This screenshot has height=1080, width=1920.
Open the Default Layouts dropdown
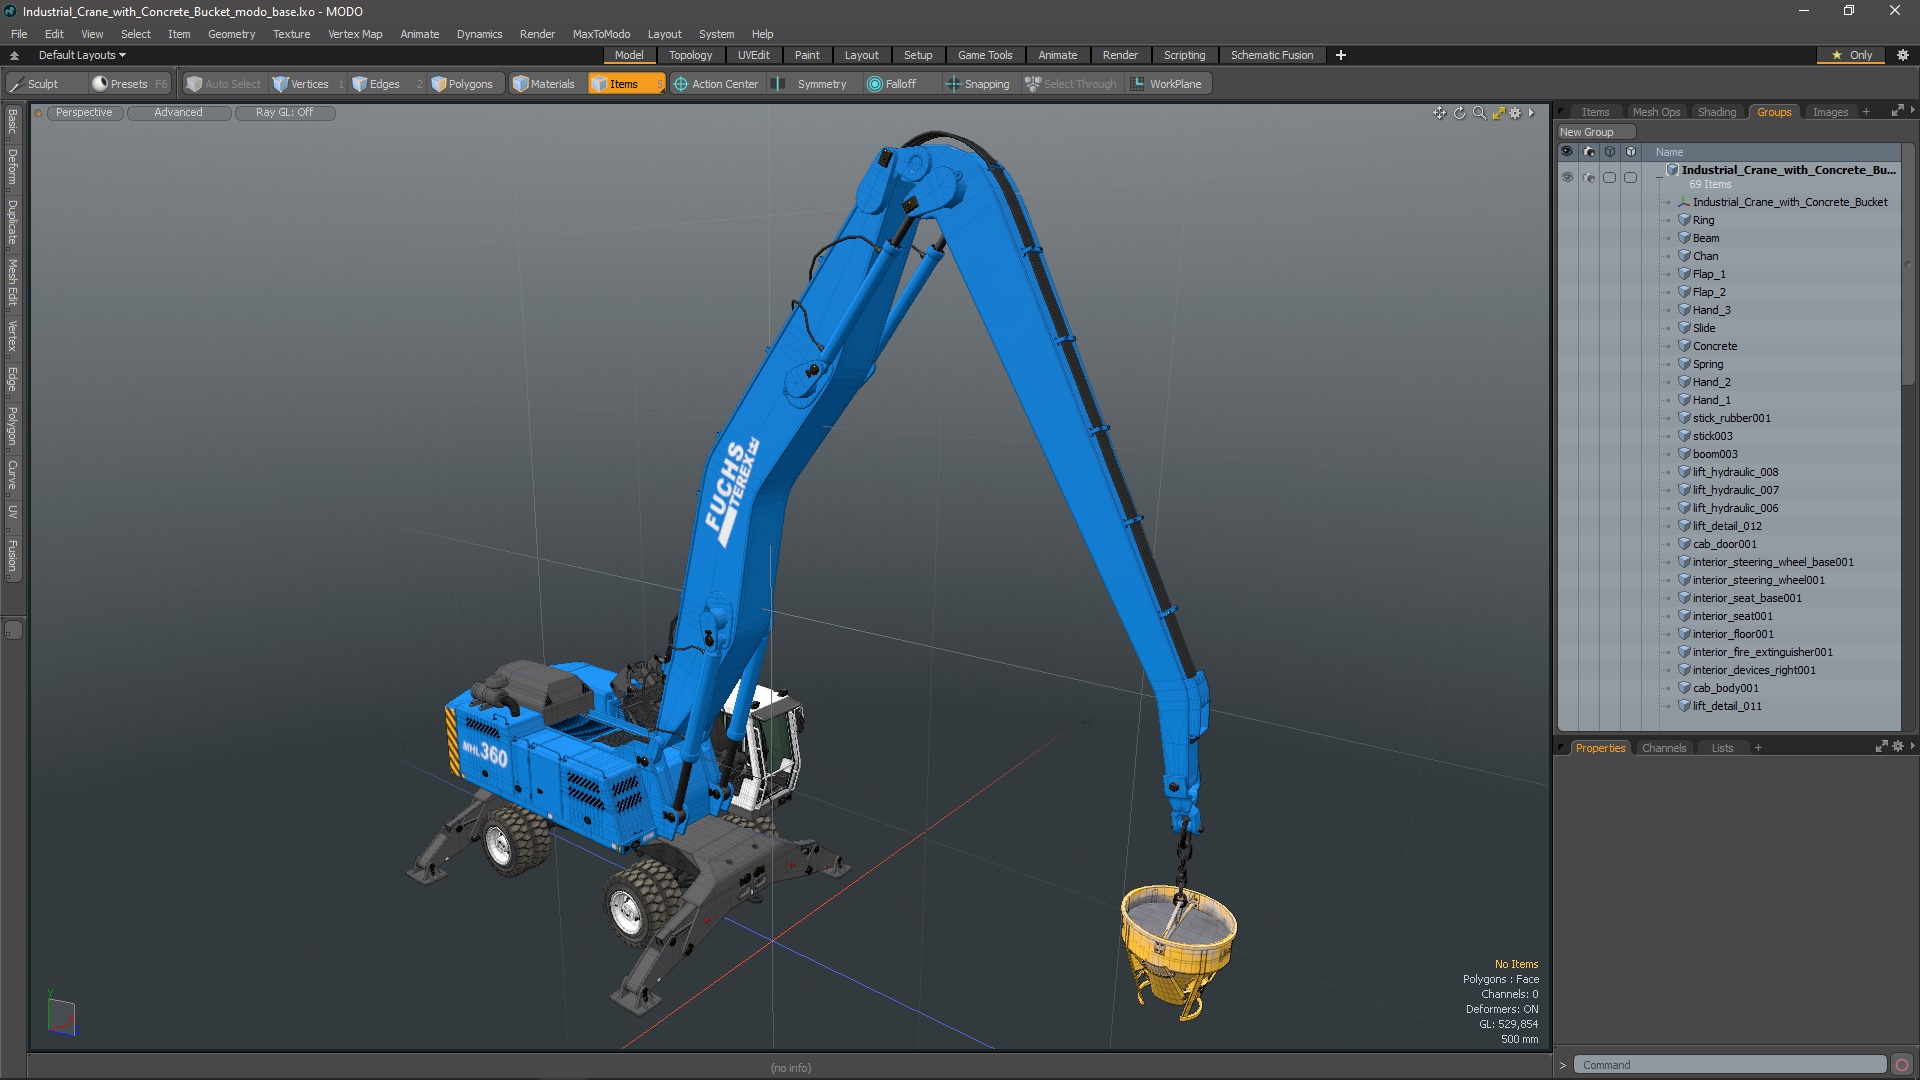[82, 55]
